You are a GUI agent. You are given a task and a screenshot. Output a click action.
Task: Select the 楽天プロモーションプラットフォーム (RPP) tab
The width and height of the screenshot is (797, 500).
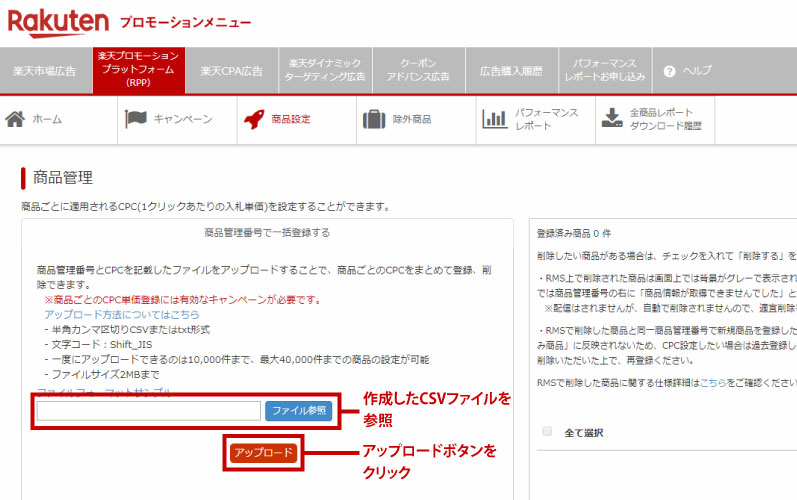pyautogui.click(x=139, y=70)
